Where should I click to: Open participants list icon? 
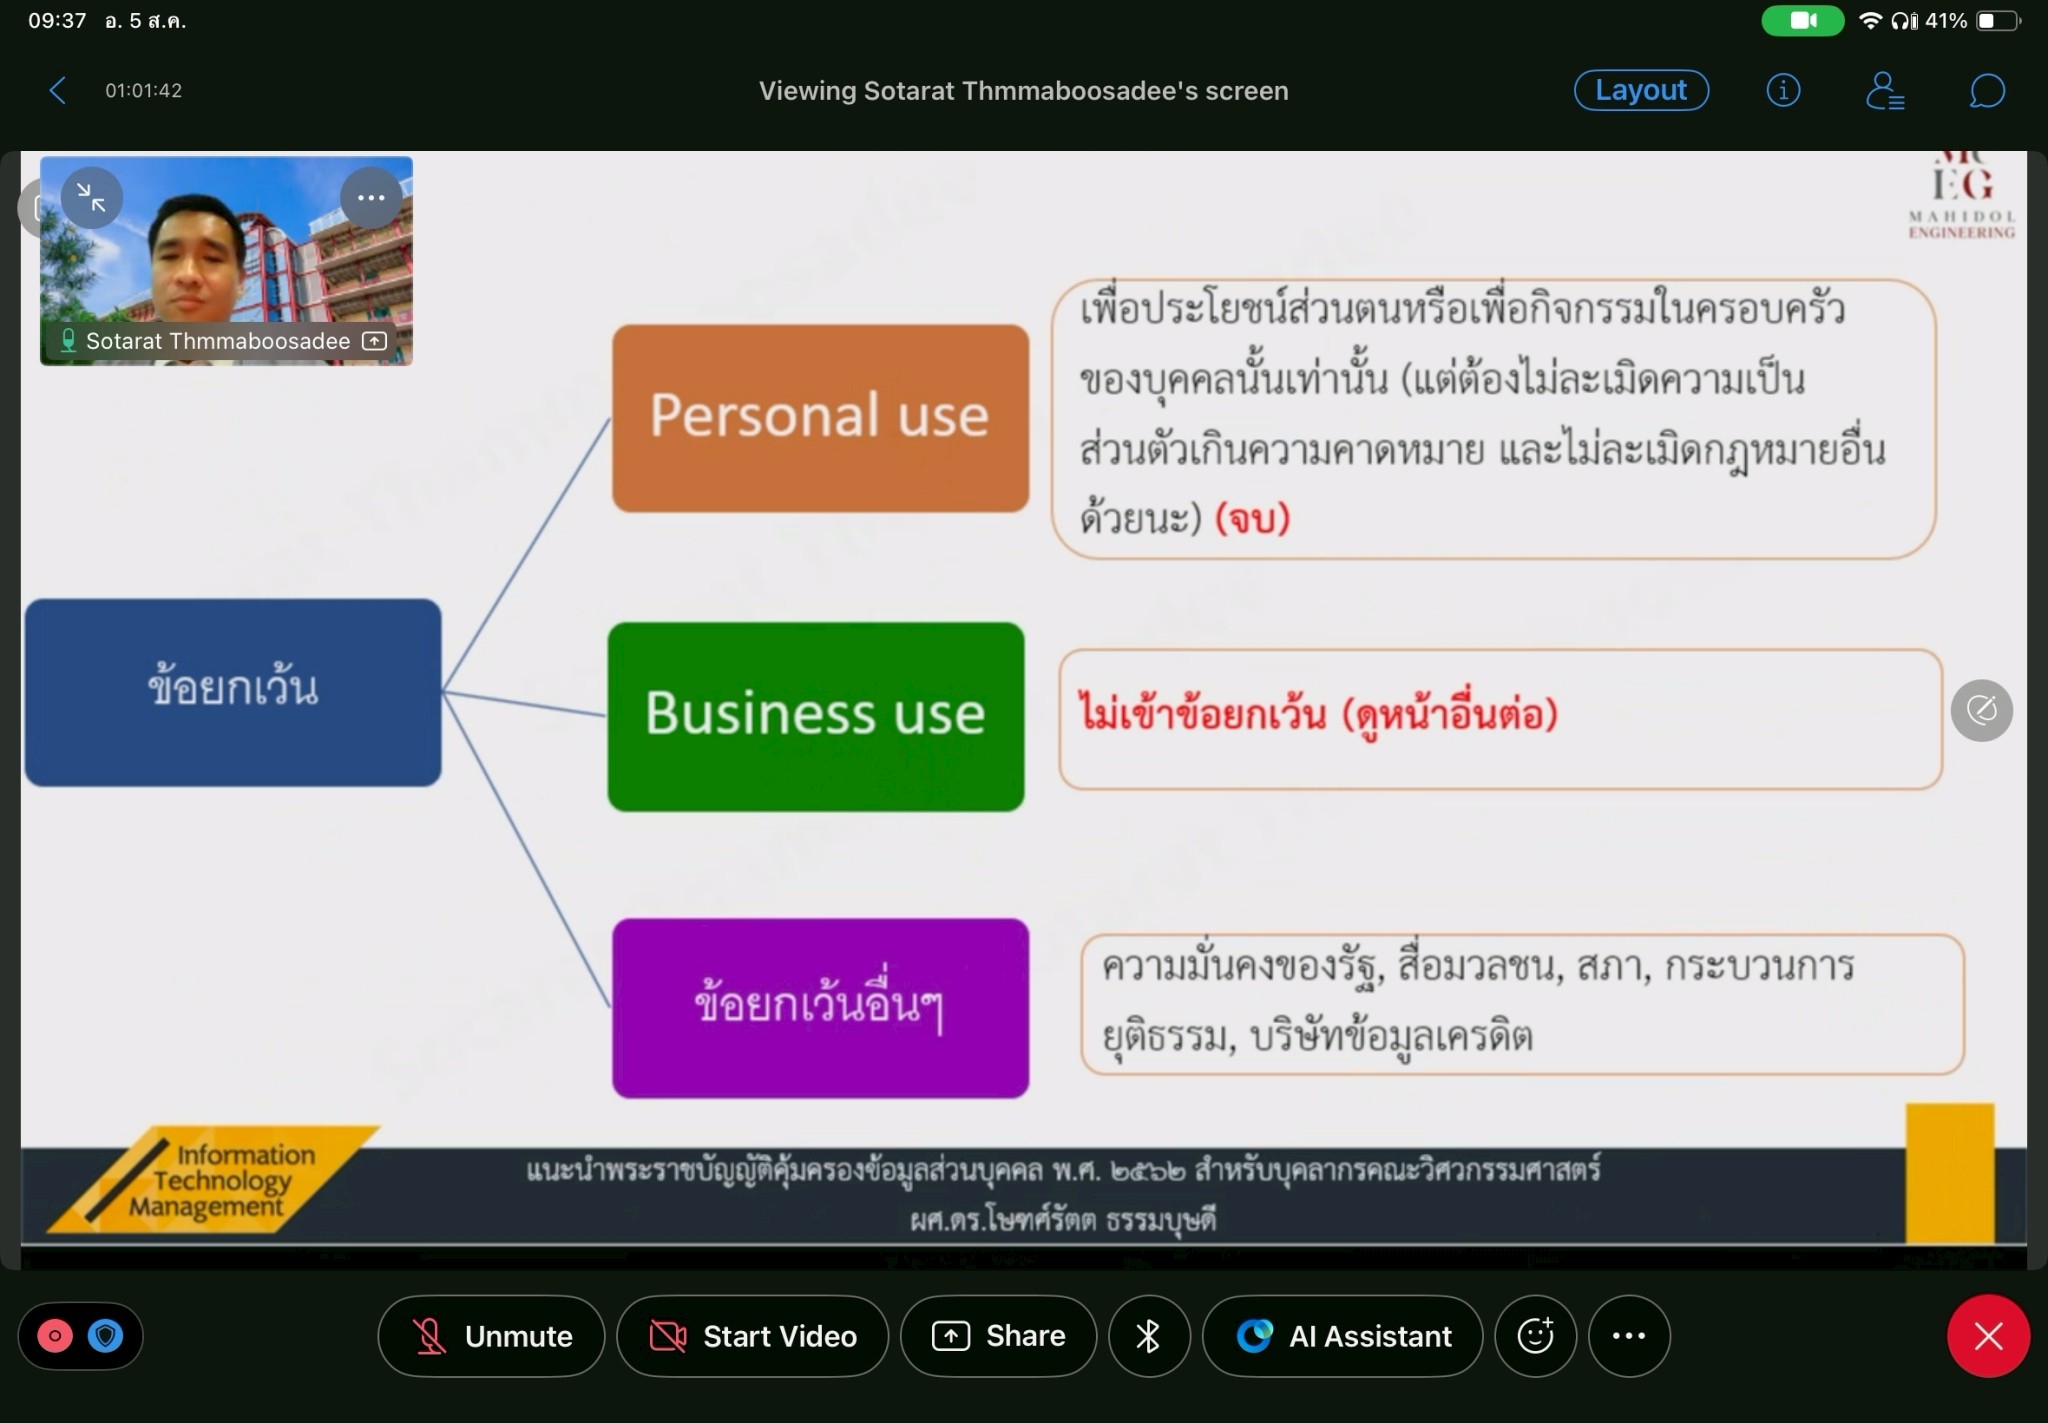[x=1885, y=91]
